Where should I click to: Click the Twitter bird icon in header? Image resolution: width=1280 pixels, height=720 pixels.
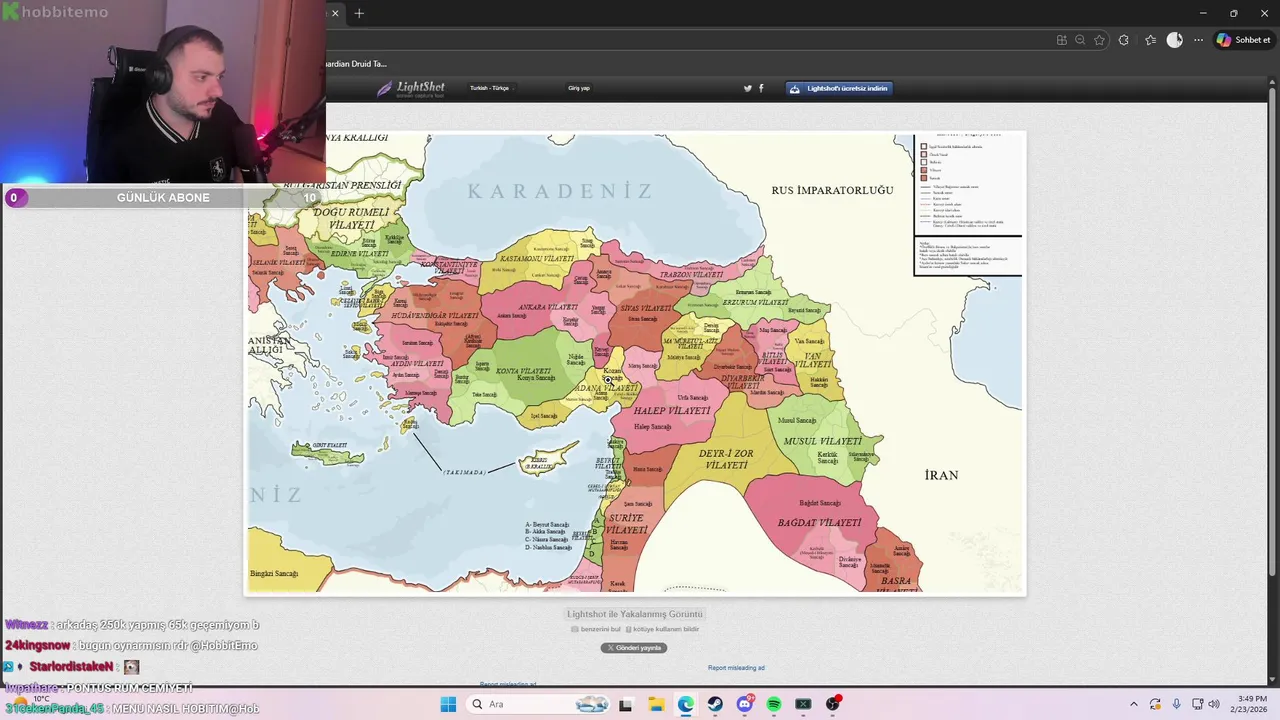click(x=747, y=88)
